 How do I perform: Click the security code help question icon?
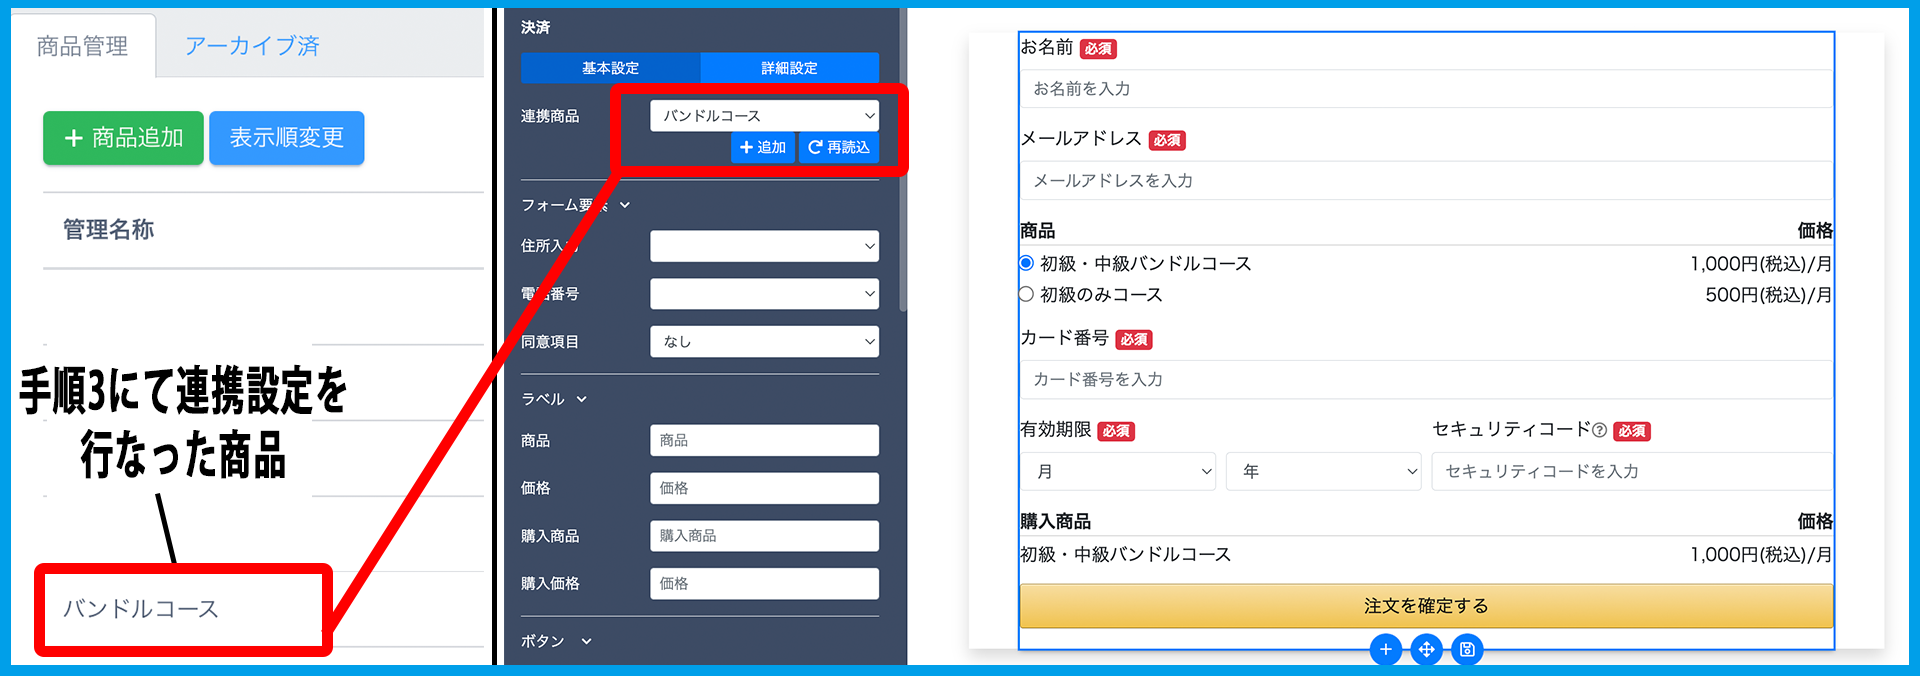(x=1599, y=430)
